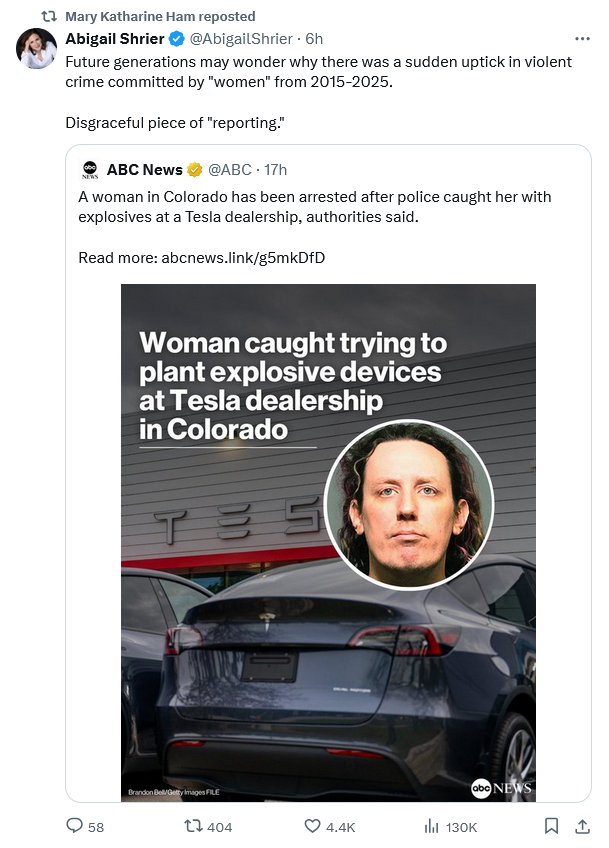This screenshot has width=609, height=848.
Task: Click the @ABC handle
Action: click(230, 170)
